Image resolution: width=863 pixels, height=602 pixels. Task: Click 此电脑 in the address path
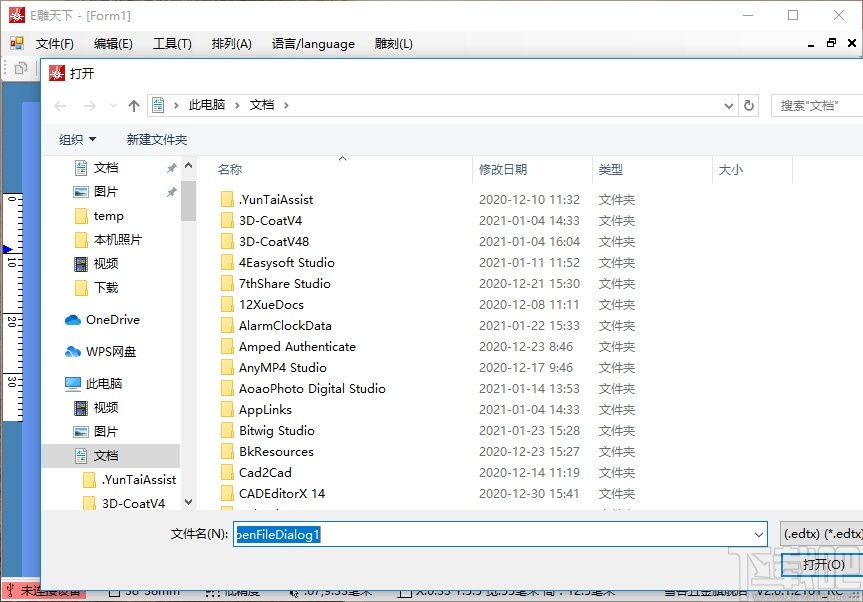click(207, 105)
